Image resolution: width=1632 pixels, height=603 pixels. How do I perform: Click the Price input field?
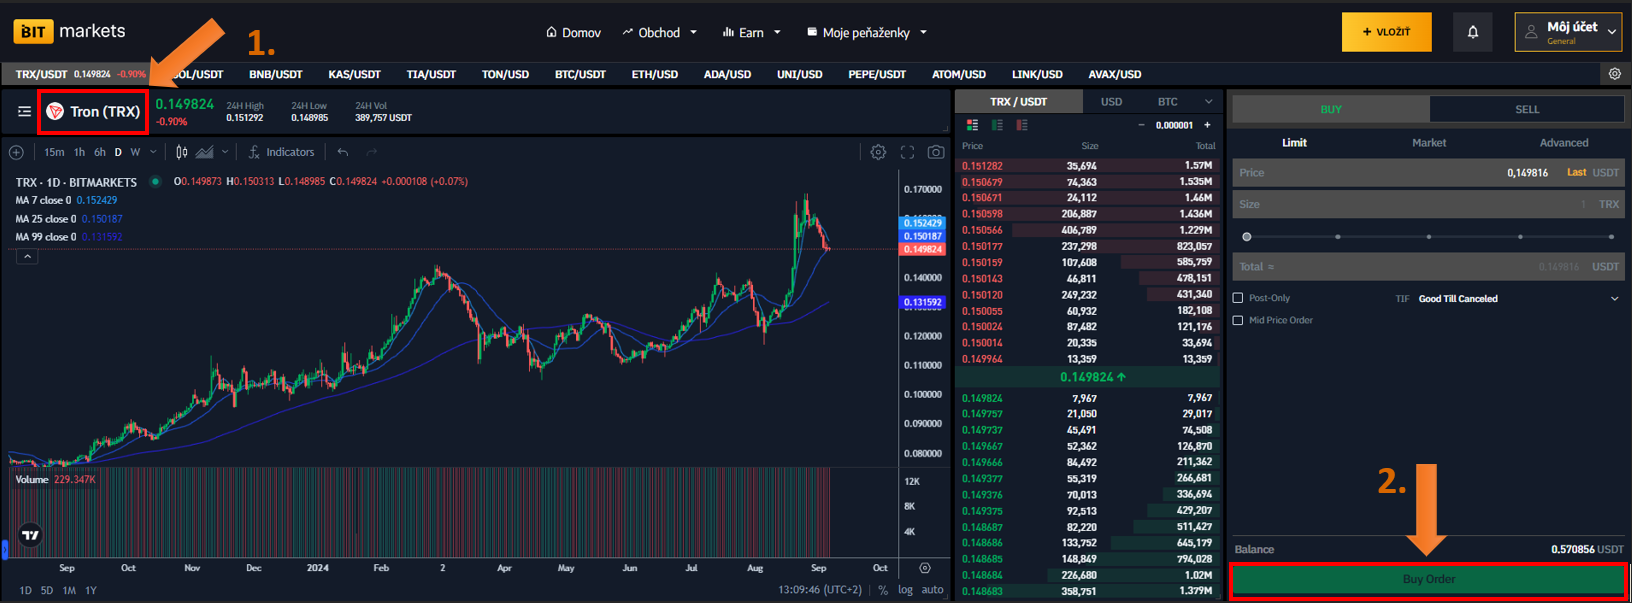(1428, 172)
